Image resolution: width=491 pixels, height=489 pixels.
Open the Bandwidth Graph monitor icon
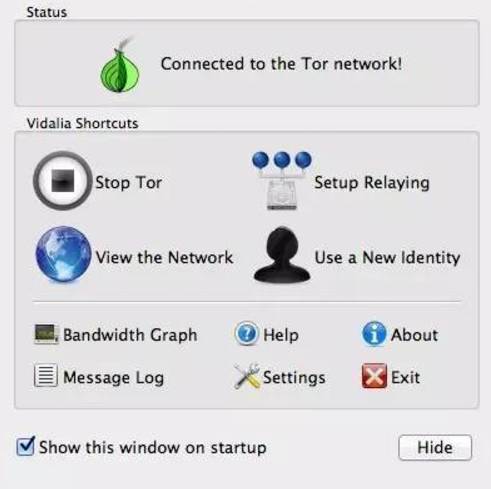pyautogui.click(x=46, y=334)
